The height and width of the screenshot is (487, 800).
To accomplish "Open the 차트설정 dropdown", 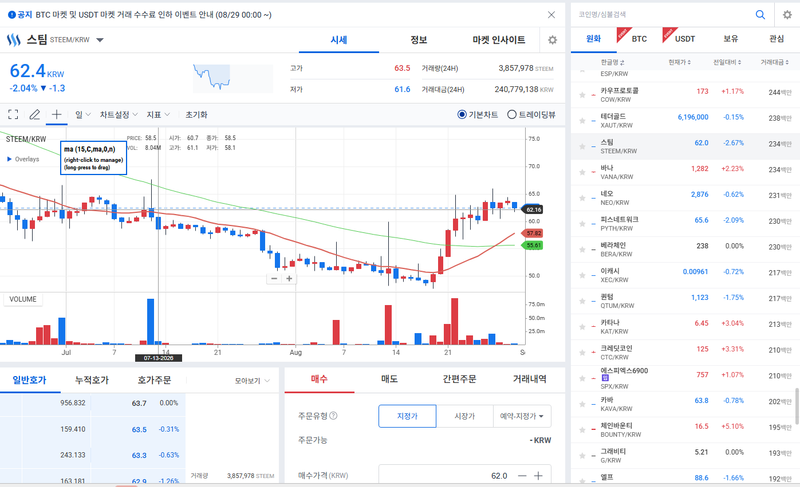I will pos(118,115).
